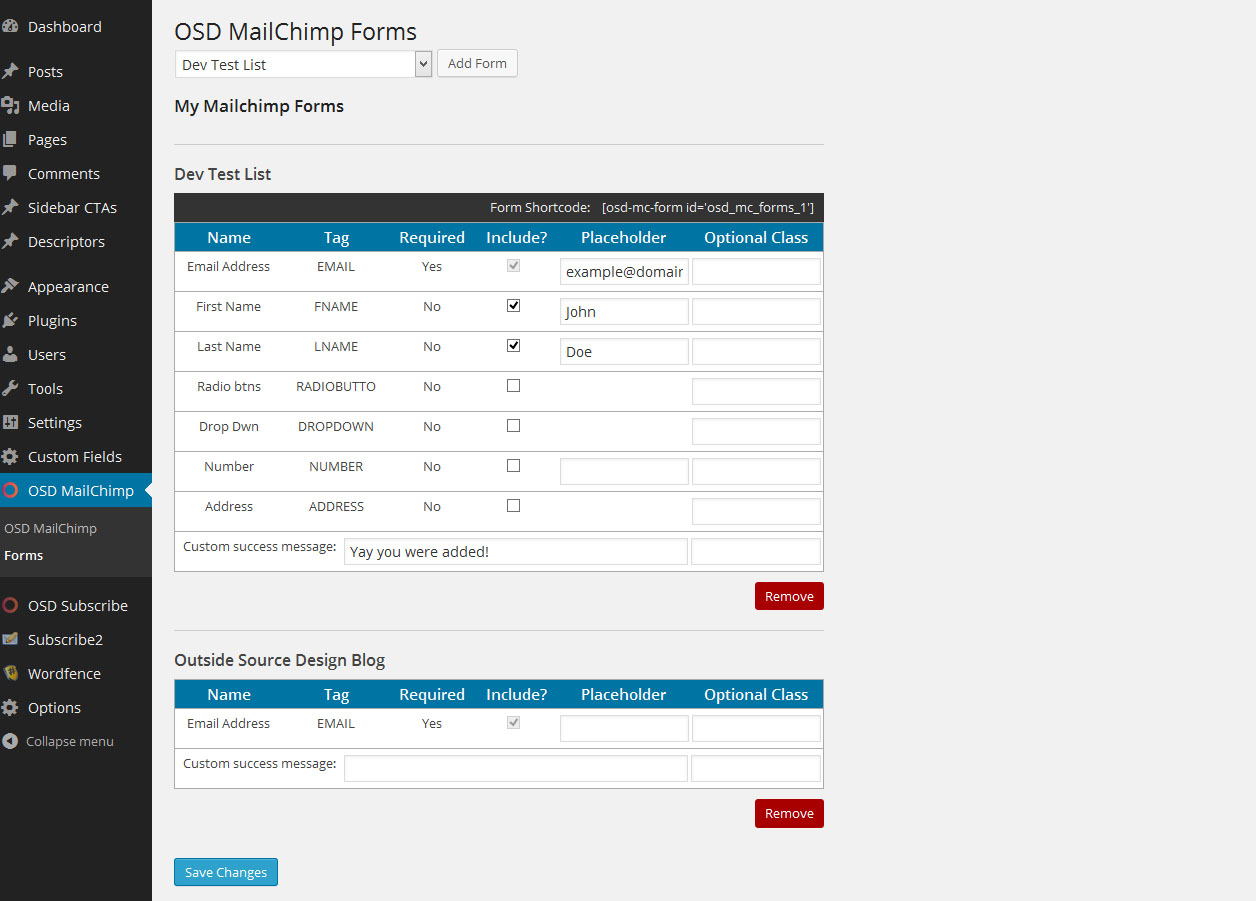1256x901 pixels.
Task: Click Custom success message field 'Yay you were added!'
Action: tap(516, 551)
